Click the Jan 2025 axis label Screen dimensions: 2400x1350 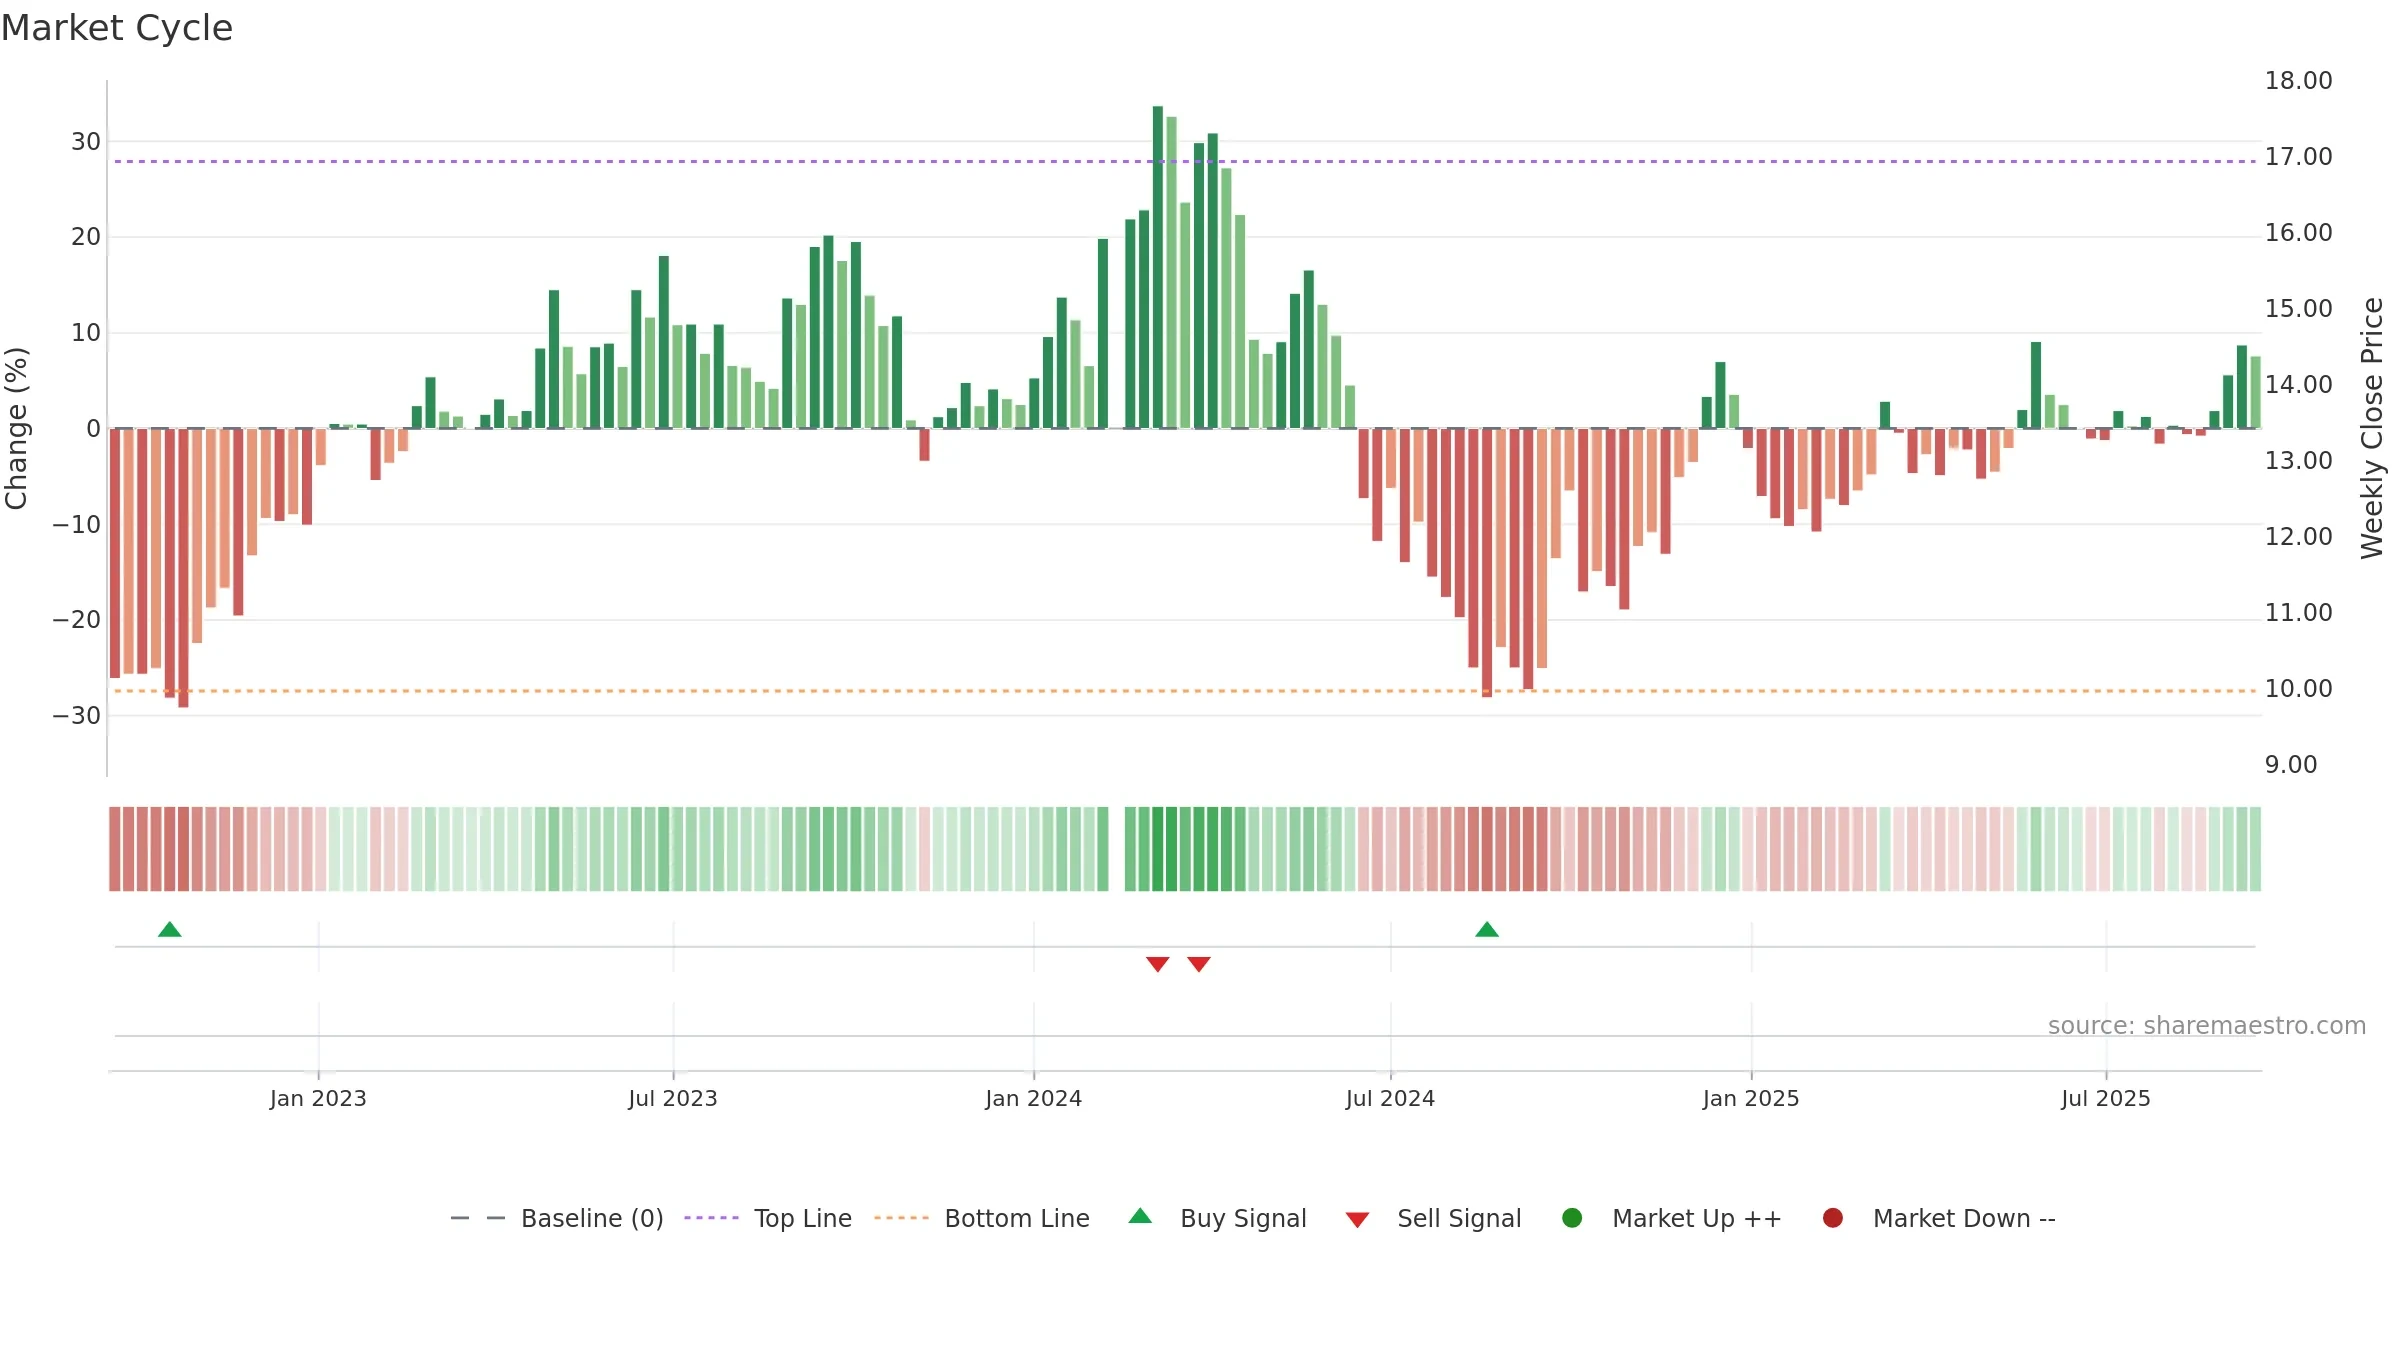tap(1751, 1099)
